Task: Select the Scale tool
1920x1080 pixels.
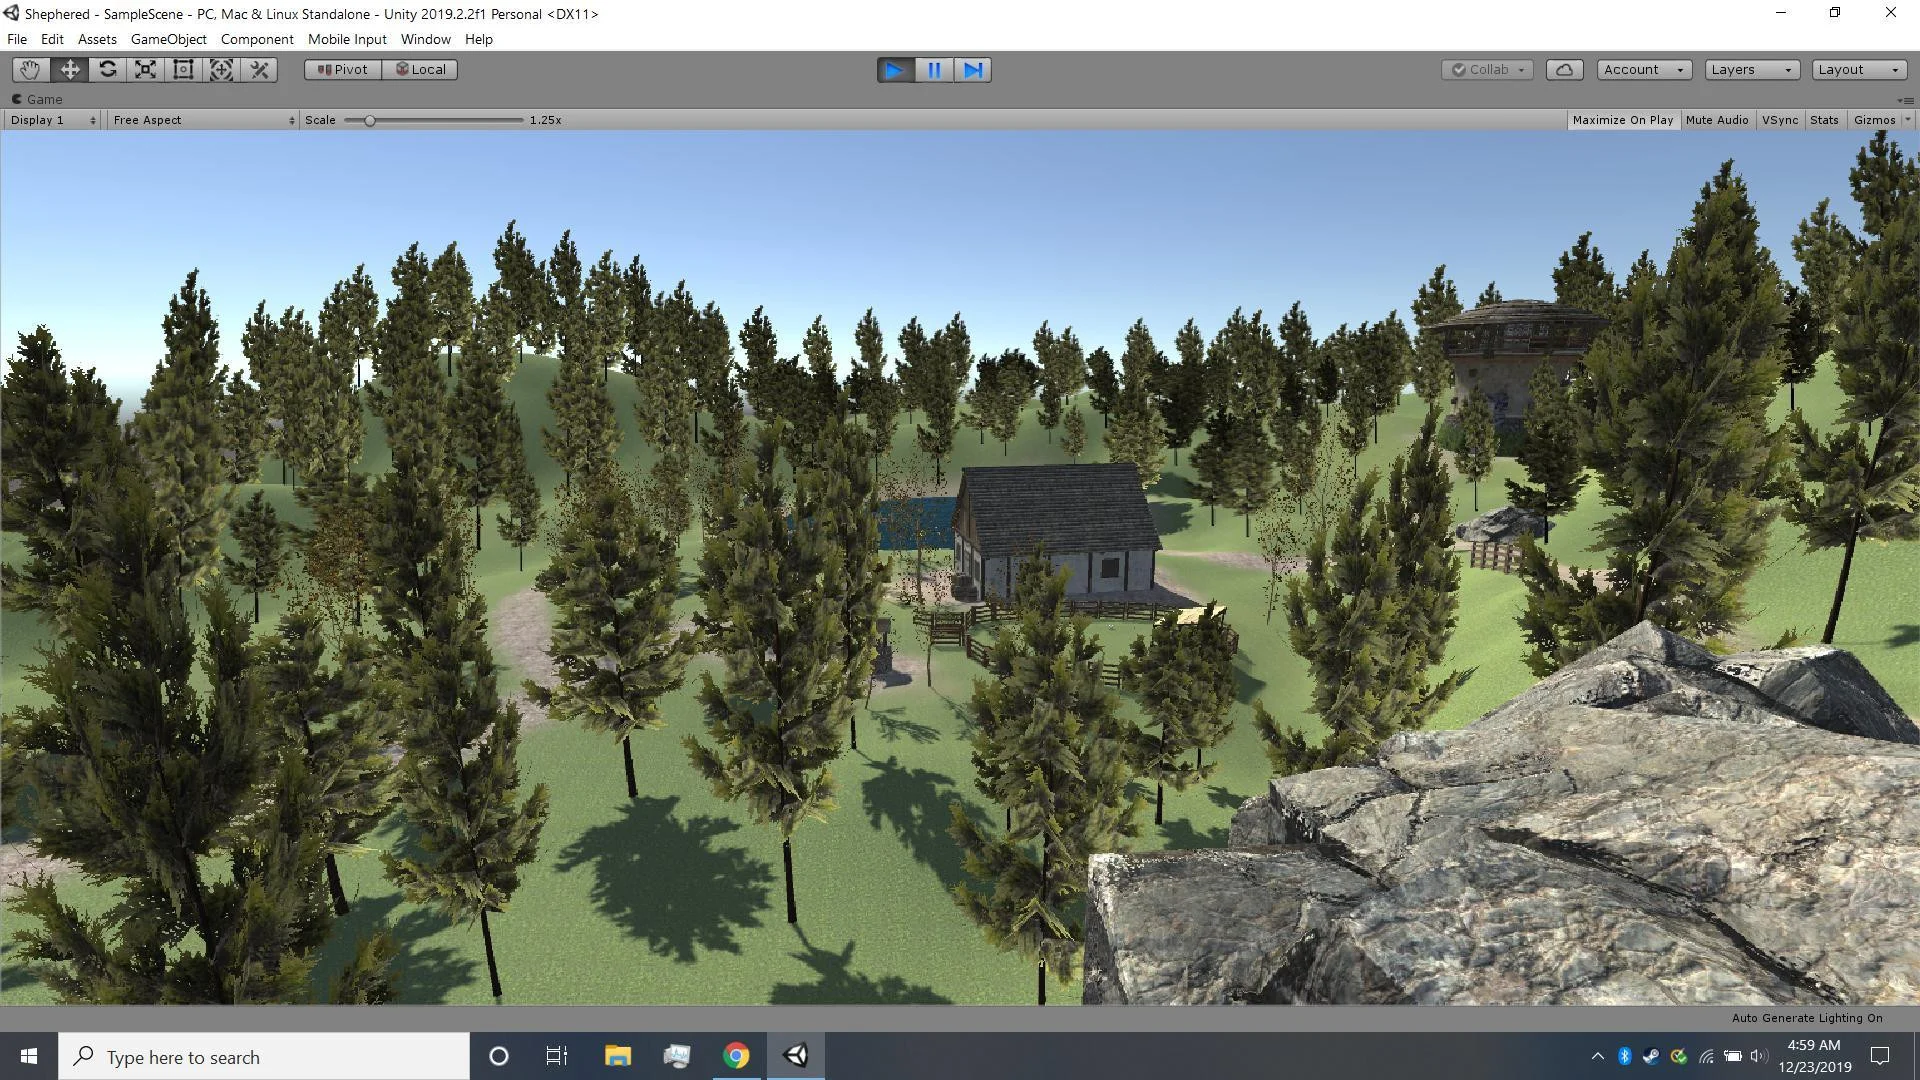Action: click(146, 69)
